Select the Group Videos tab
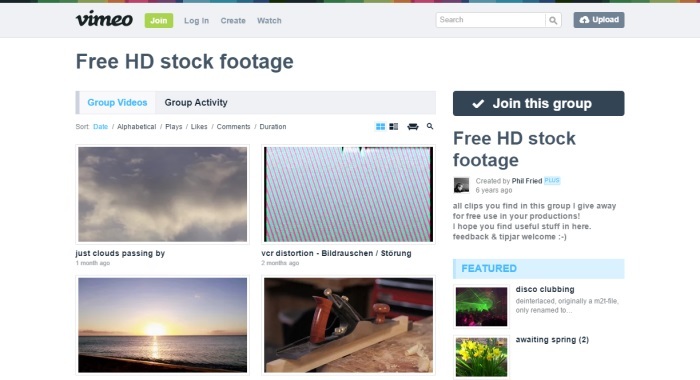Screen dimensions: 700x380 pyautogui.click(x=117, y=103)
